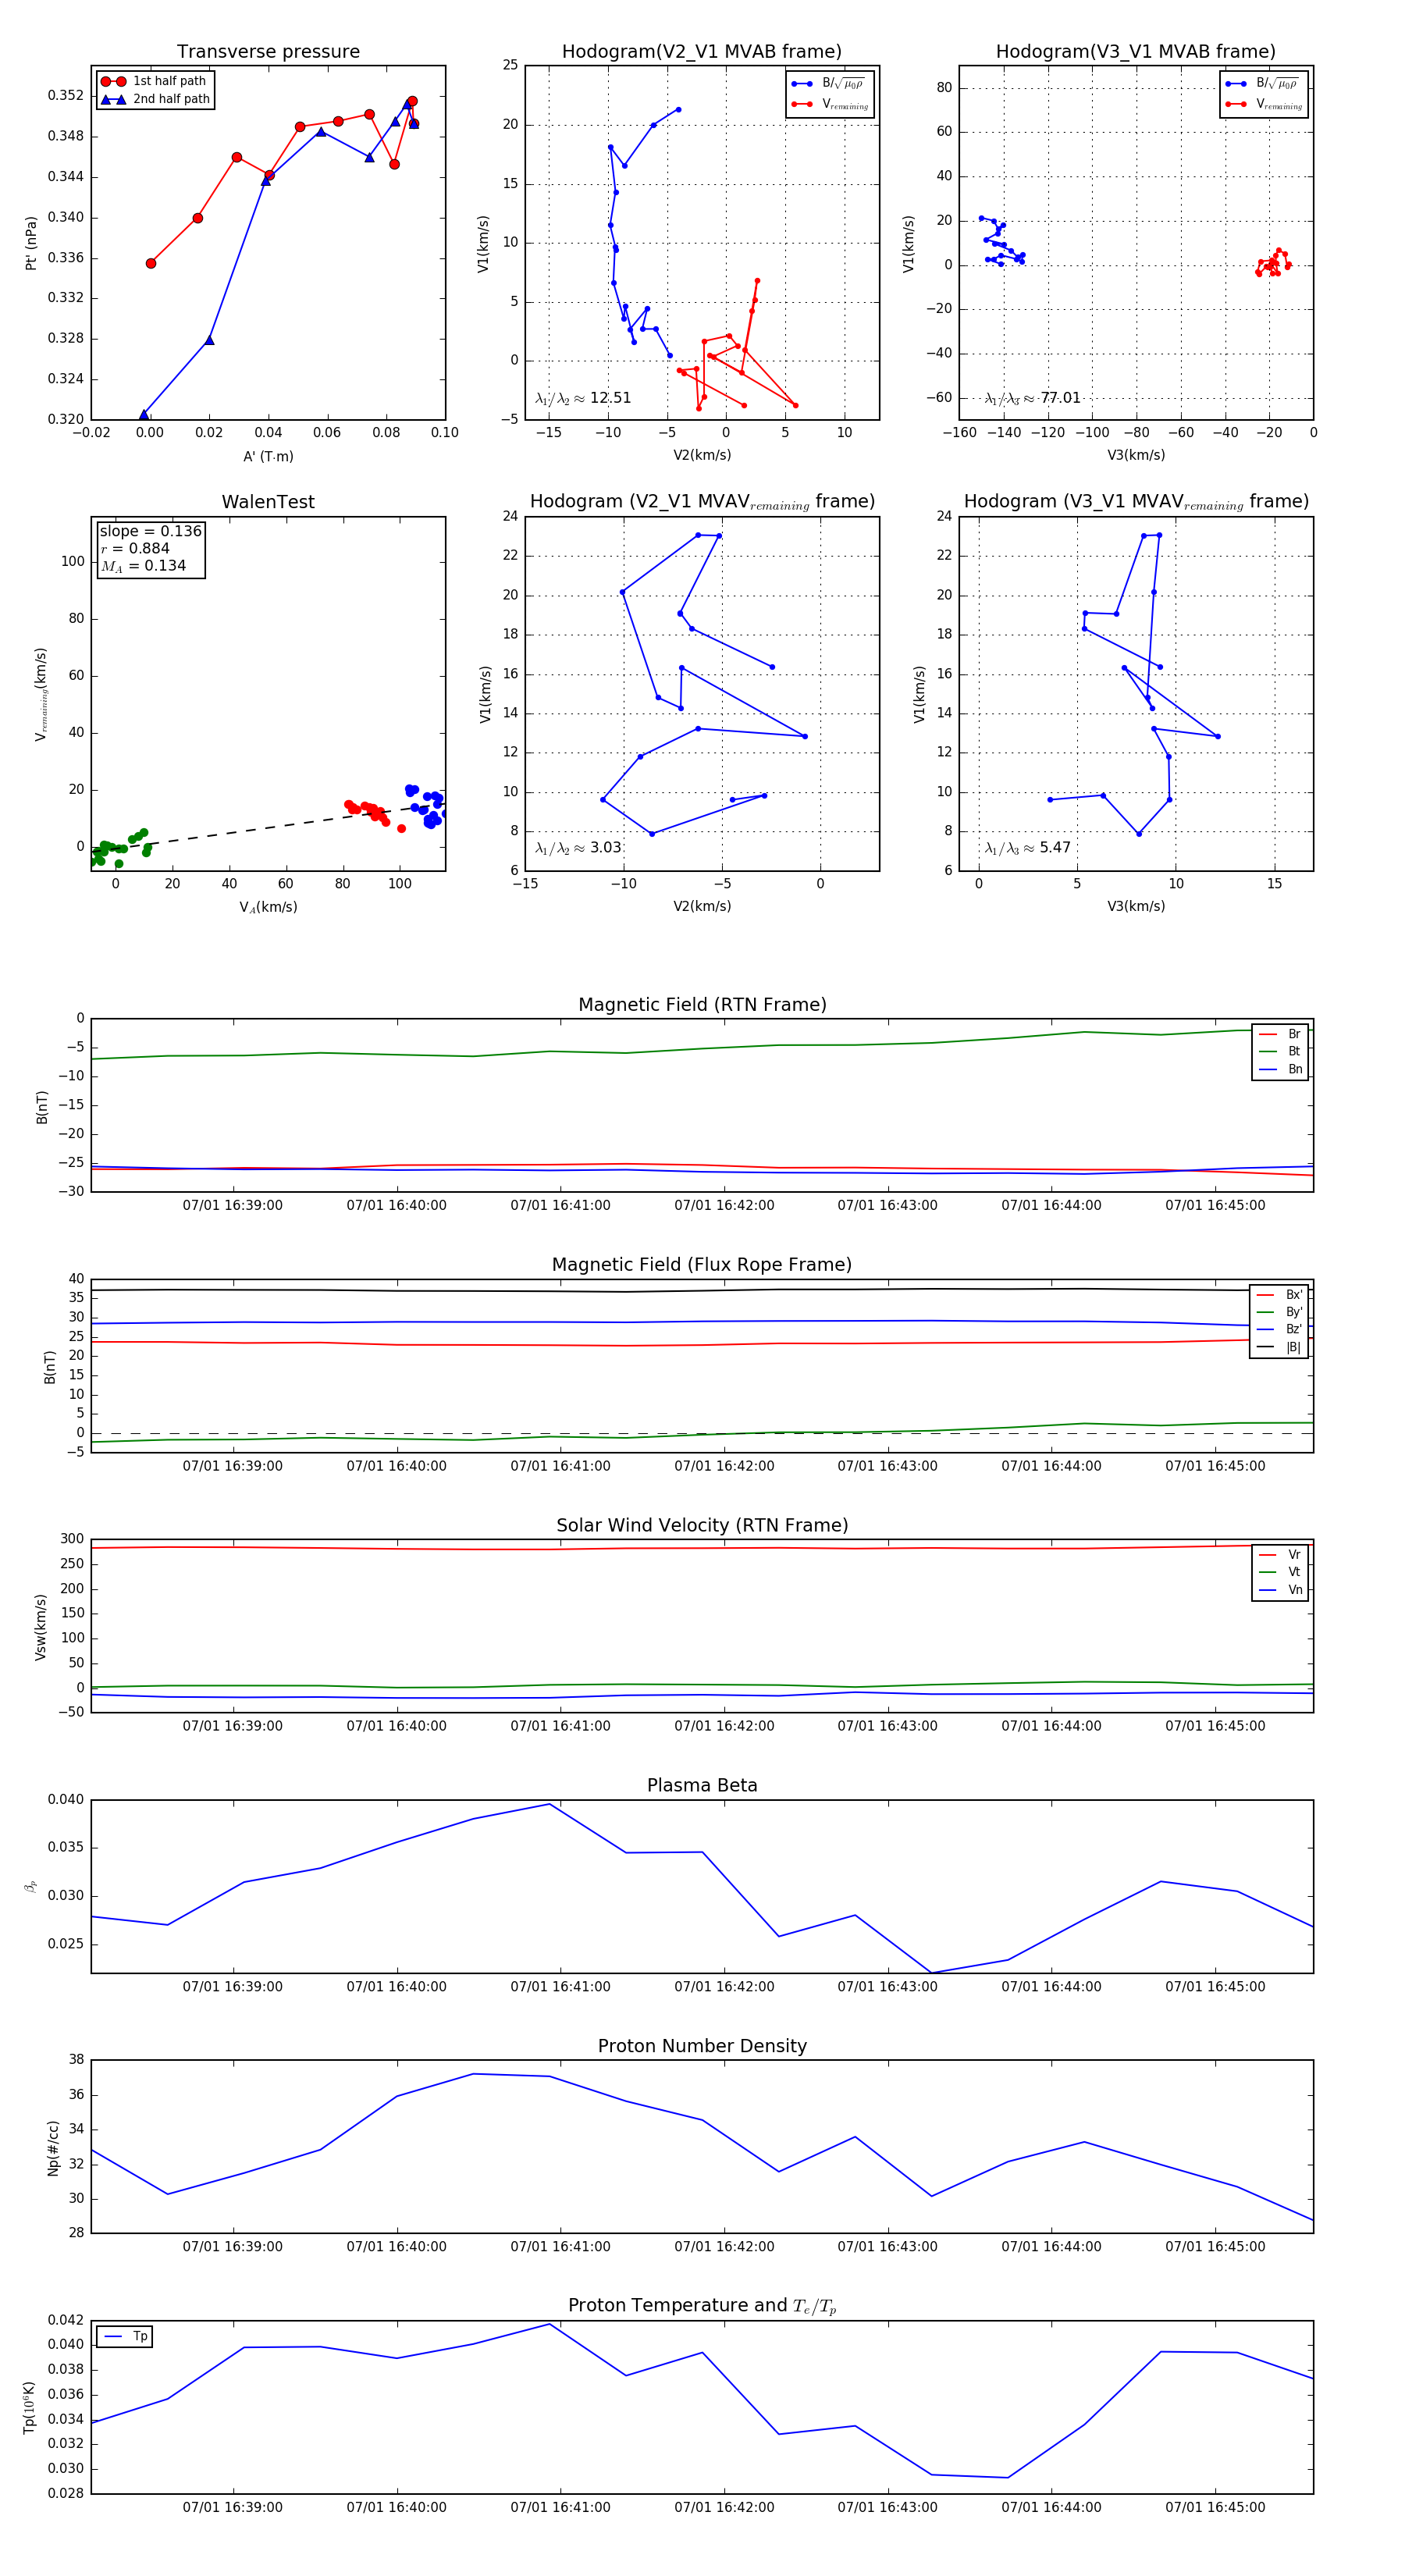Click the Transverse pressure plot title
The image size is (1405, 2576).
pos(268,52)
